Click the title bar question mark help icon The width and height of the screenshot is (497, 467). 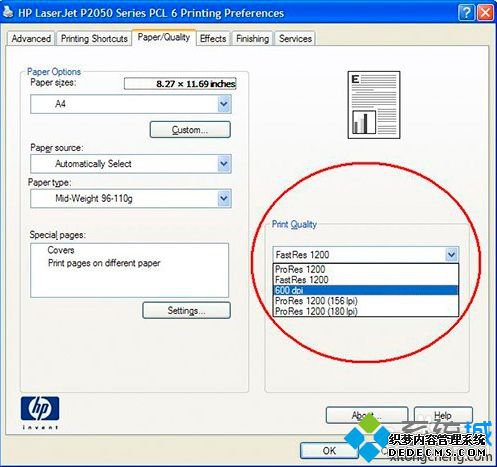(x=466, y=13)
